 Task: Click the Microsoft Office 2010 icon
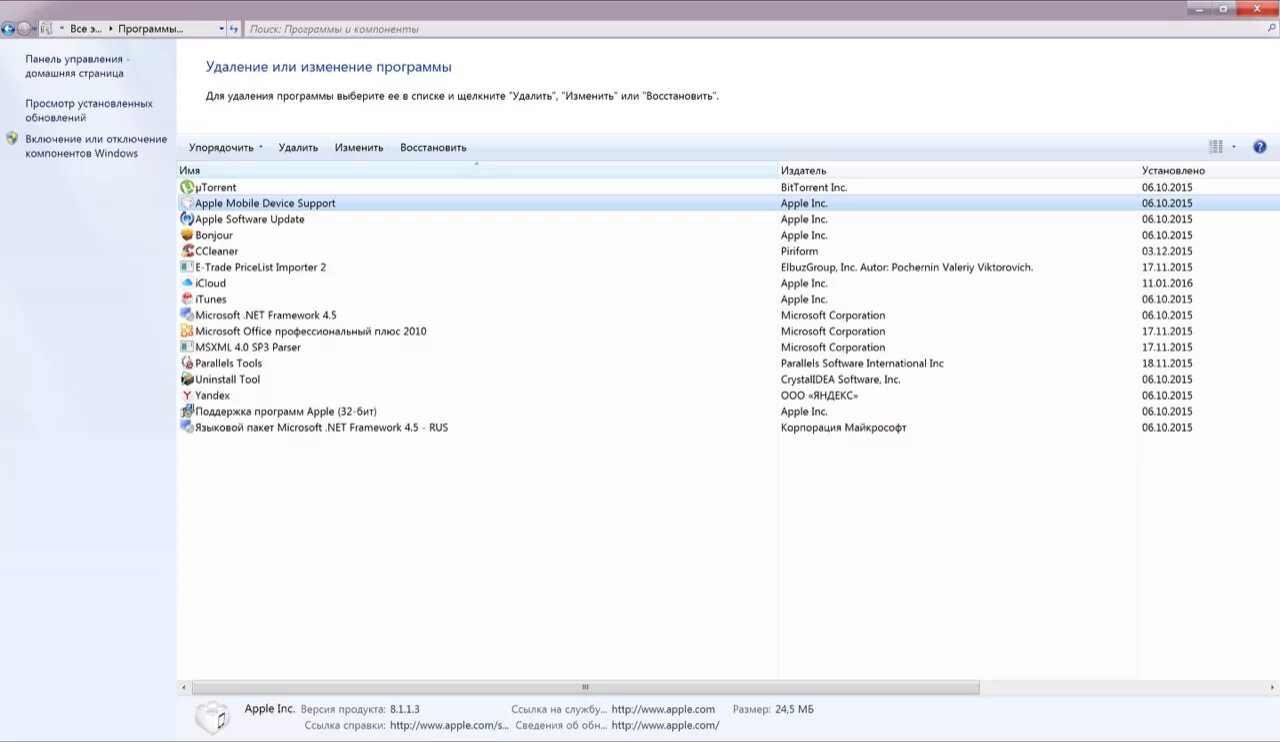pyautogui.click(x=187, y=331)
